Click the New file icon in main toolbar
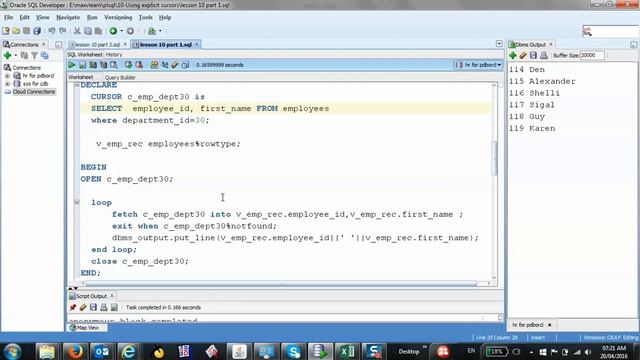The width and height of the screenshot is (640, 360). (6, 31)
